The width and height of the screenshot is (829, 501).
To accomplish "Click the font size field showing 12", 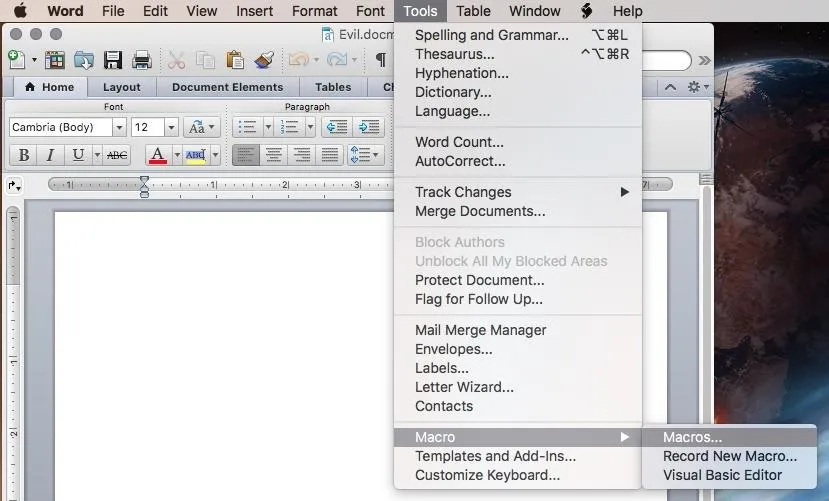I will [148, 127].
